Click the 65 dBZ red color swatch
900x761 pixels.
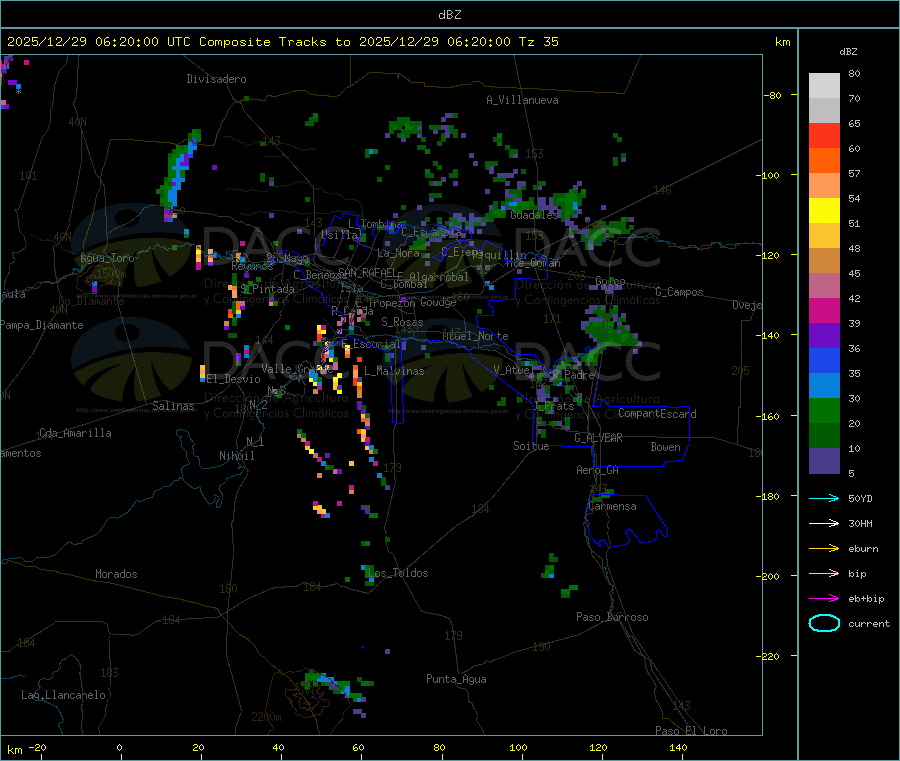pos(824,135)
